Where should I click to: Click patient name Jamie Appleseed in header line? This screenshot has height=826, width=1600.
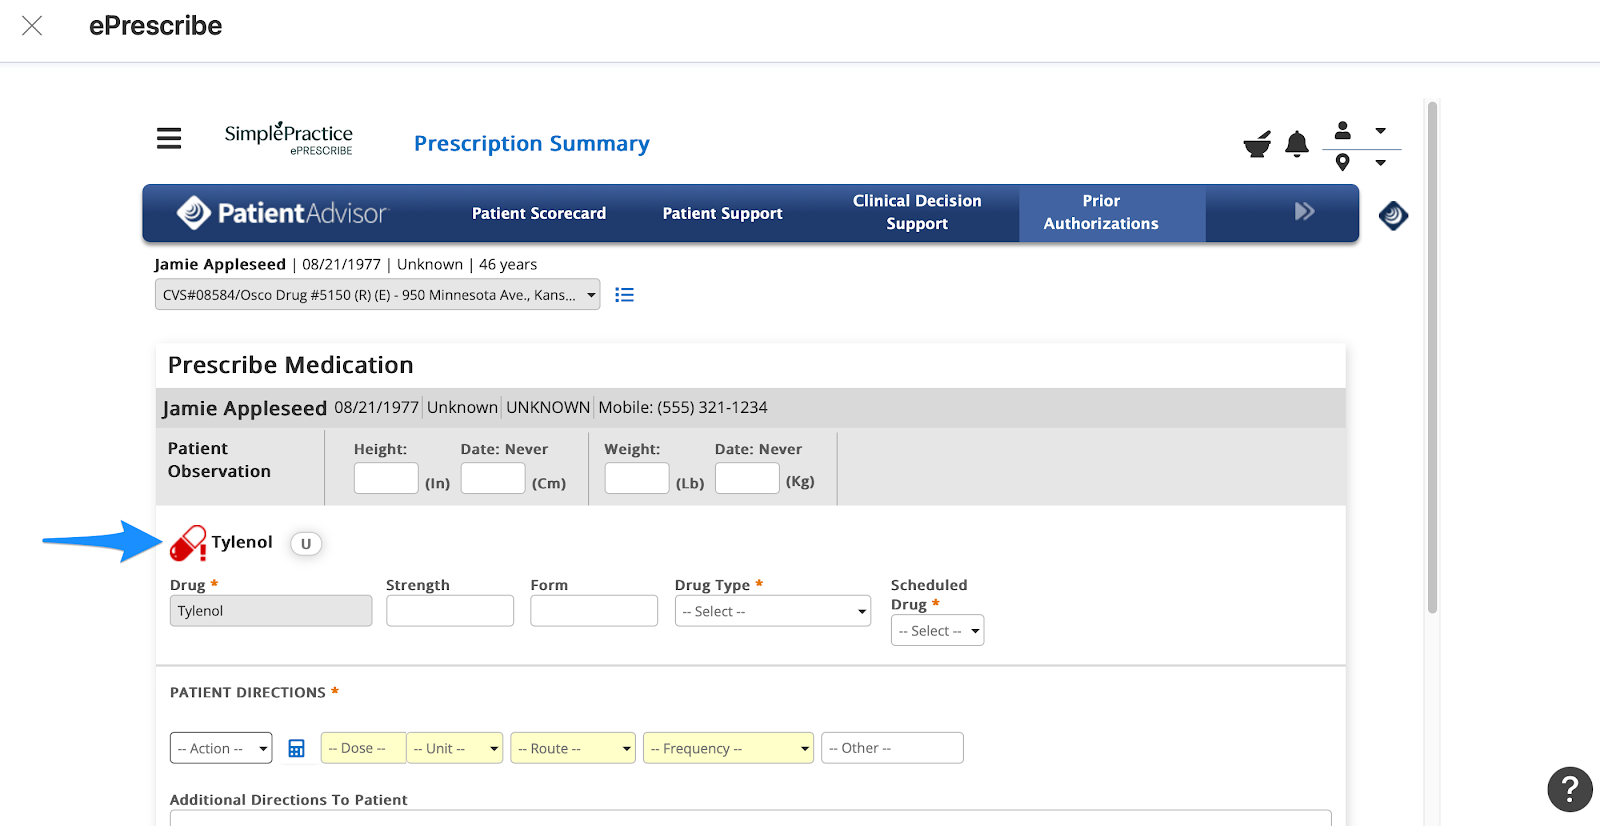pyautogui.click(x=220, y=264)
